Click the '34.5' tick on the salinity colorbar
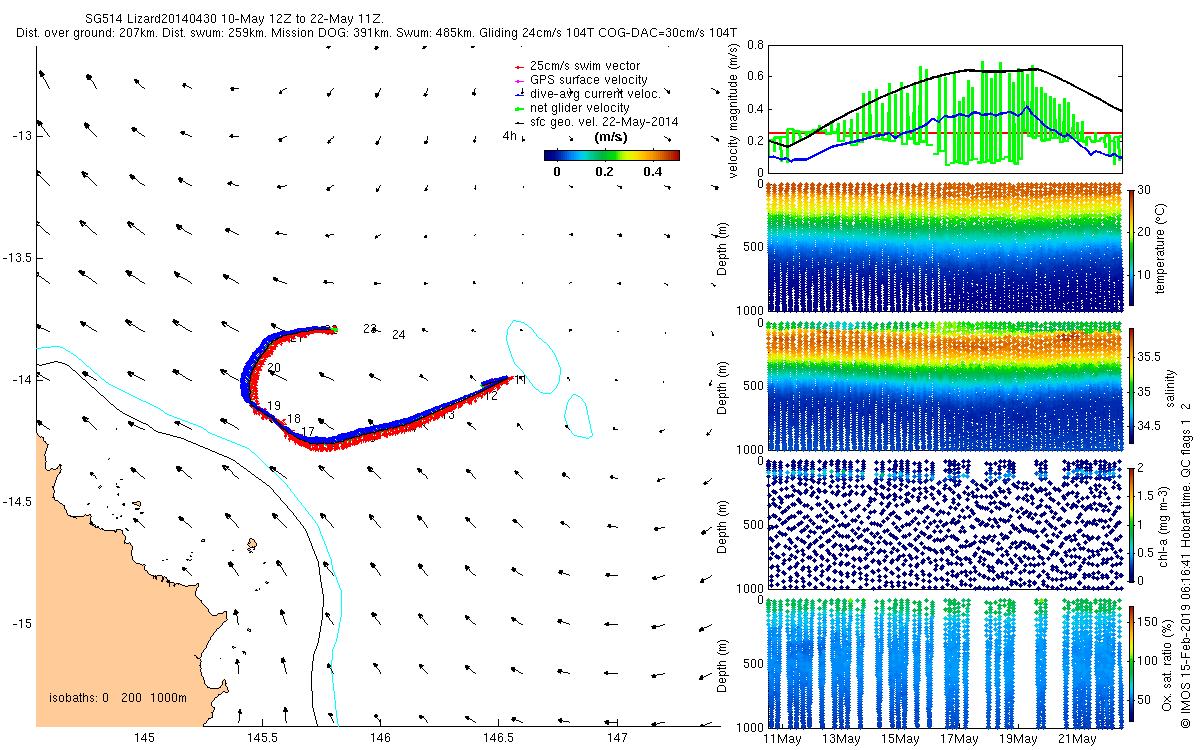Image resolution: width=1200 pixels, height=750 pixels. [x=1151, y=426]
